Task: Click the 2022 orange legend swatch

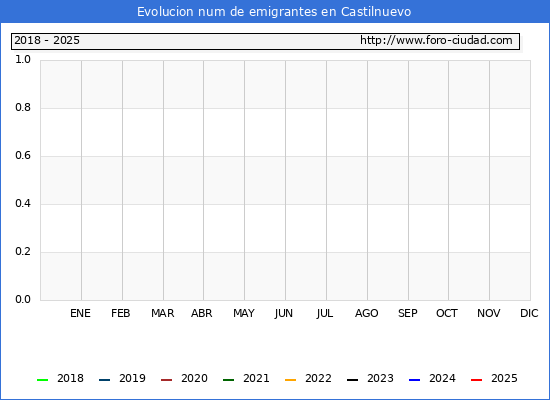Action: 290,380
